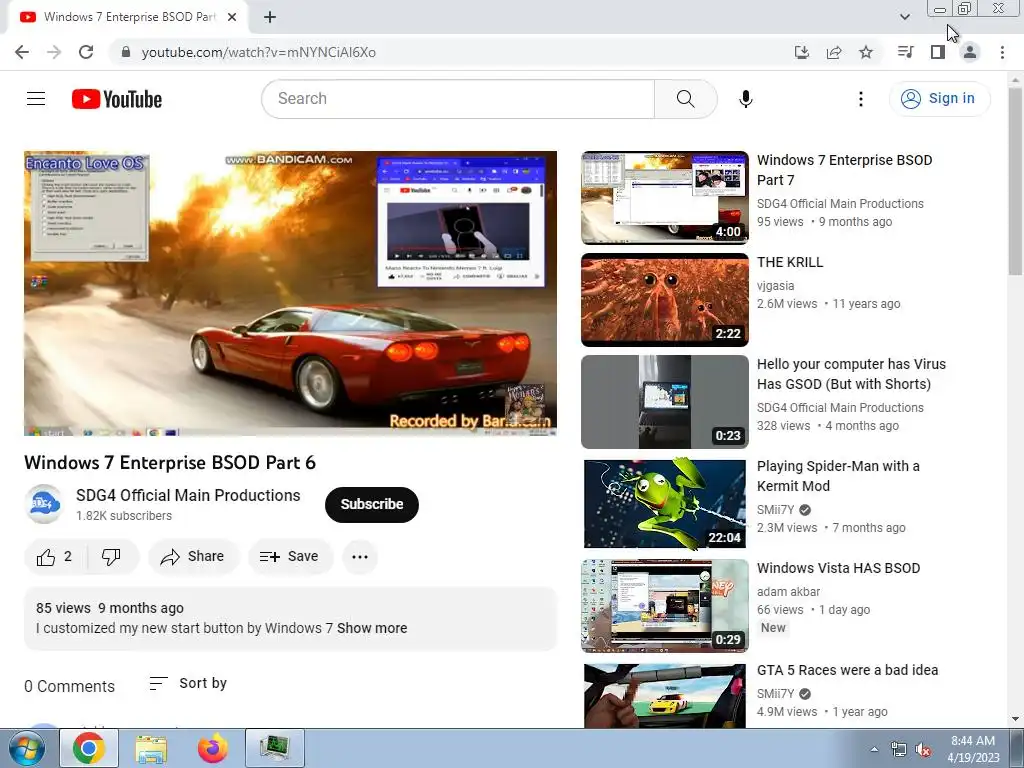This screenshot has width=1024, height=768.
Task: Open channel name link 'vjgasia'
Action: click(776, 286)
